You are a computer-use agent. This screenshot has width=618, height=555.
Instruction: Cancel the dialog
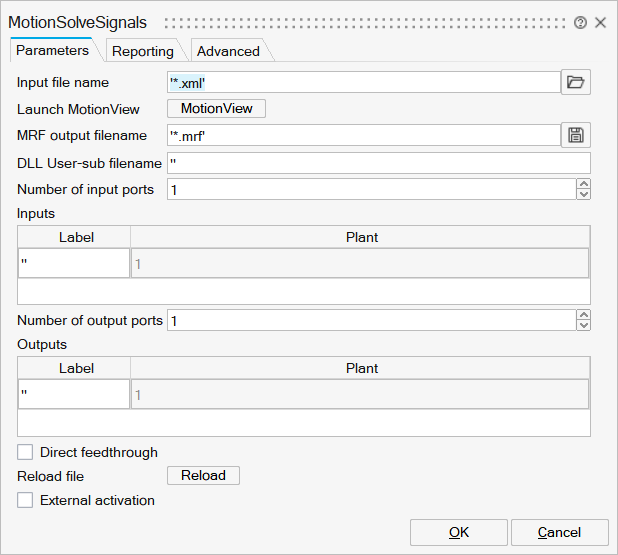[558, 532]
